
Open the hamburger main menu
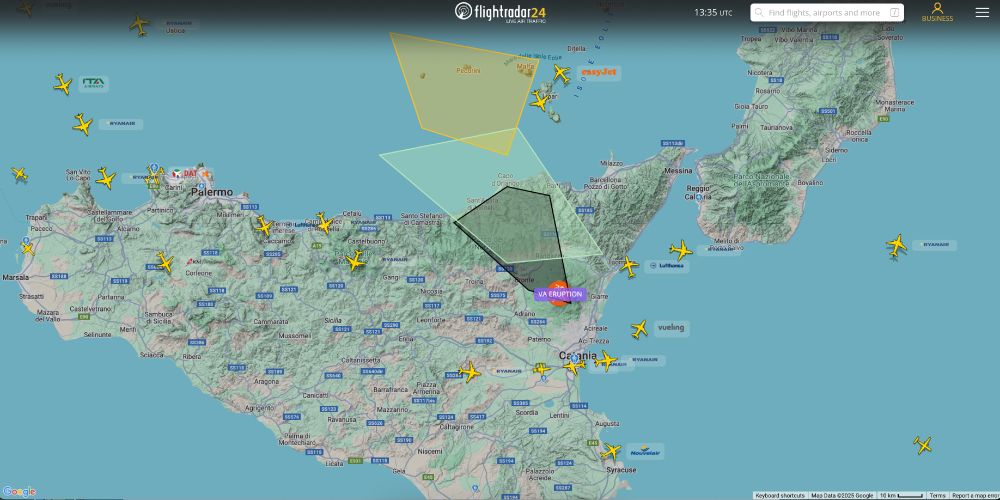tap(982, 13)
